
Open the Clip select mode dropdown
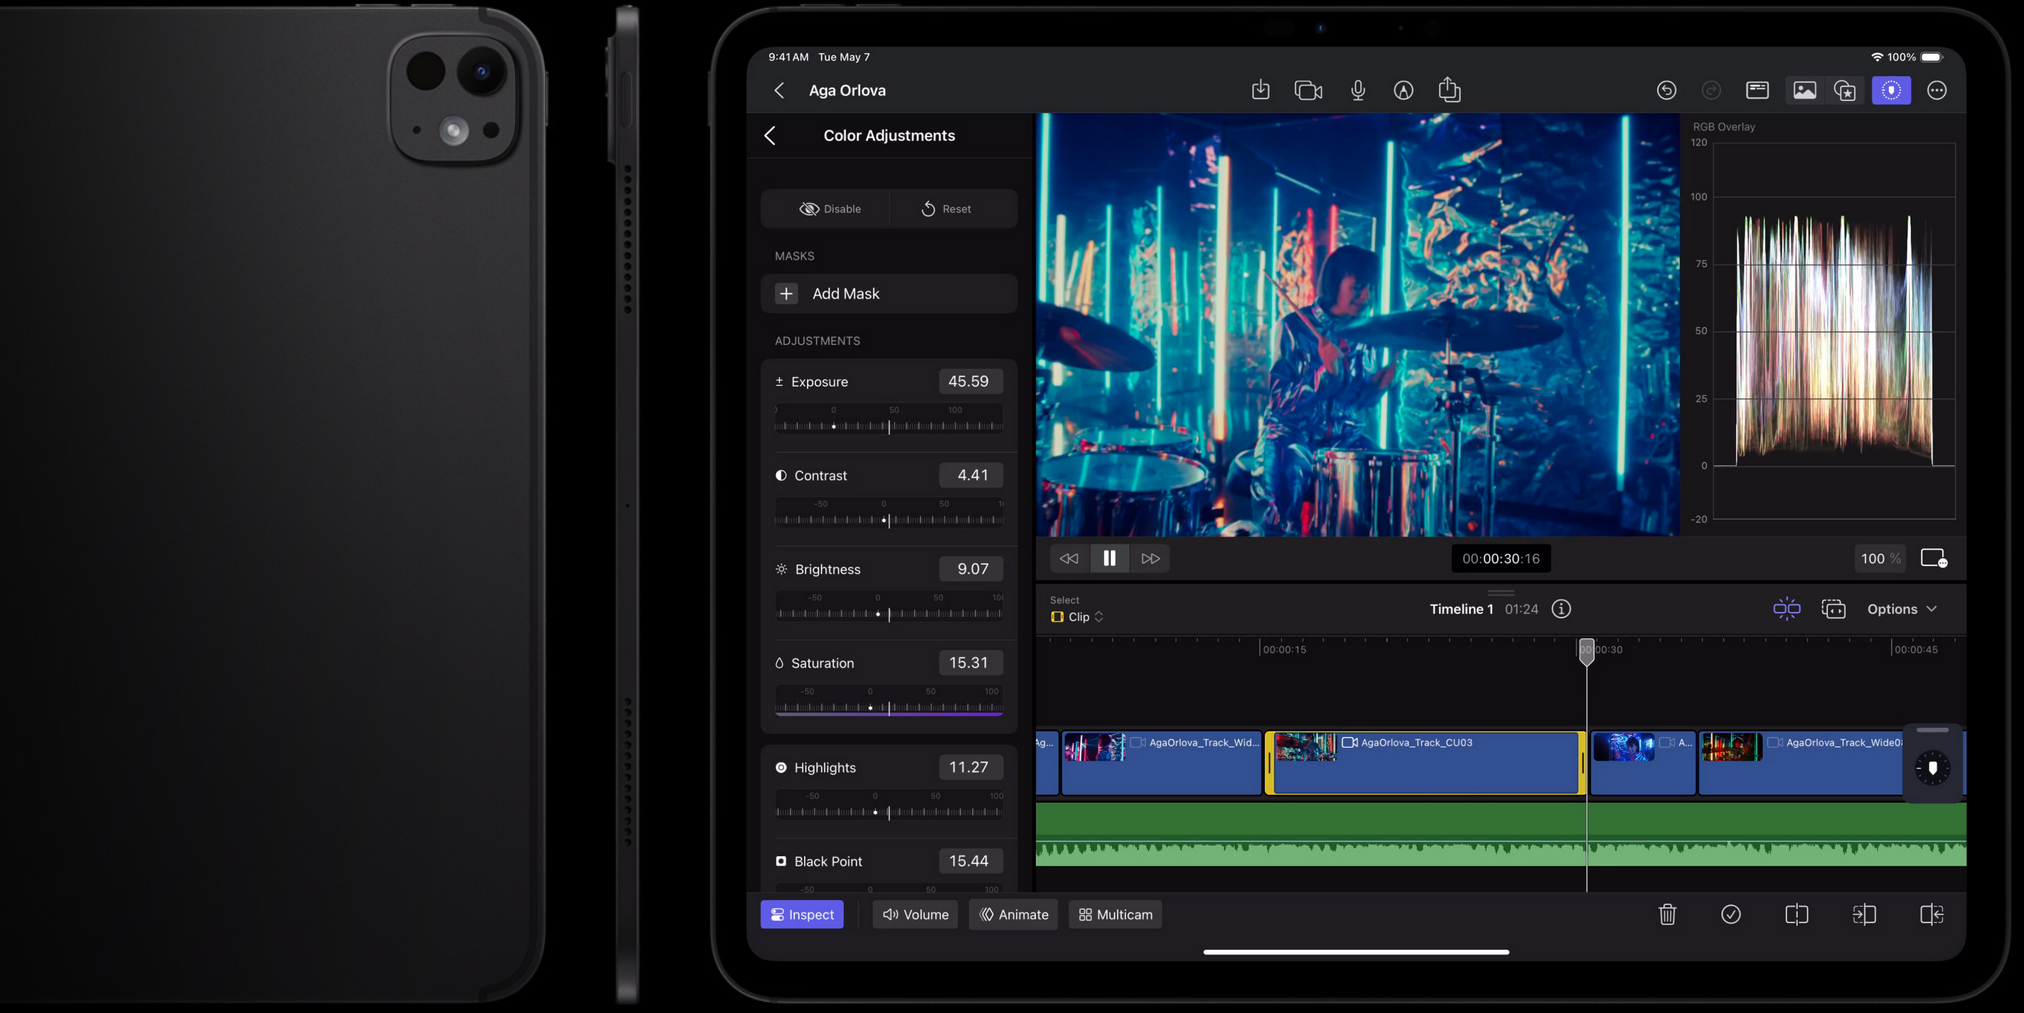coord(1078,617)
